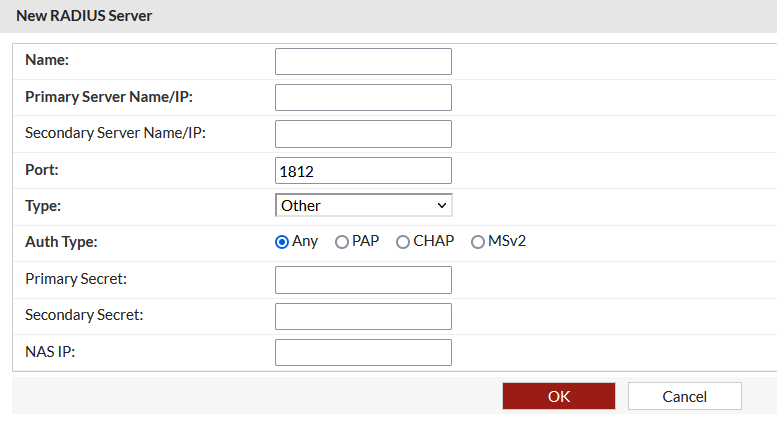Select the Any auth type radio button

tap(282, 242)
